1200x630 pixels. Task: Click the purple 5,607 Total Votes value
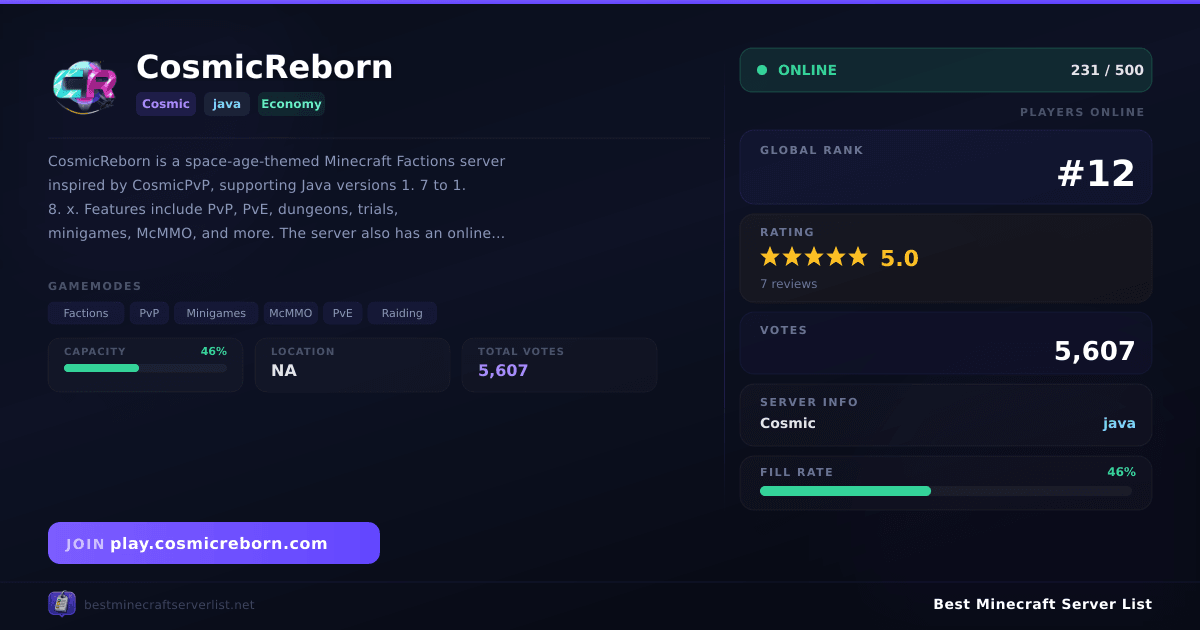pyautogui.click(x=503, y=371)
